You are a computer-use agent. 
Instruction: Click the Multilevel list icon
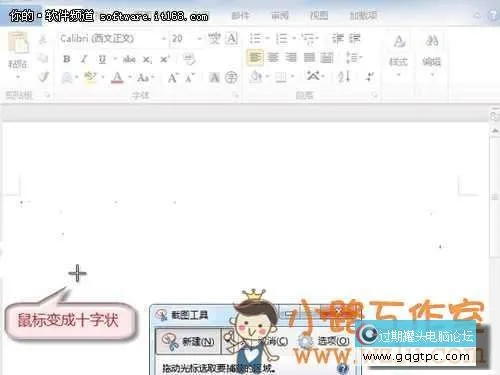(309, 39)
